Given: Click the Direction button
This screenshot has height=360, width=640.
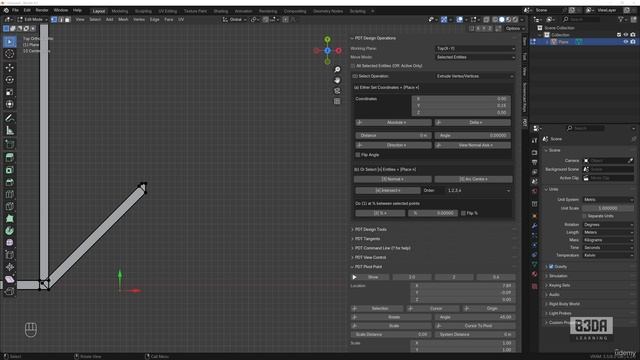Looking at the screenshot, I should click(393, 145).
